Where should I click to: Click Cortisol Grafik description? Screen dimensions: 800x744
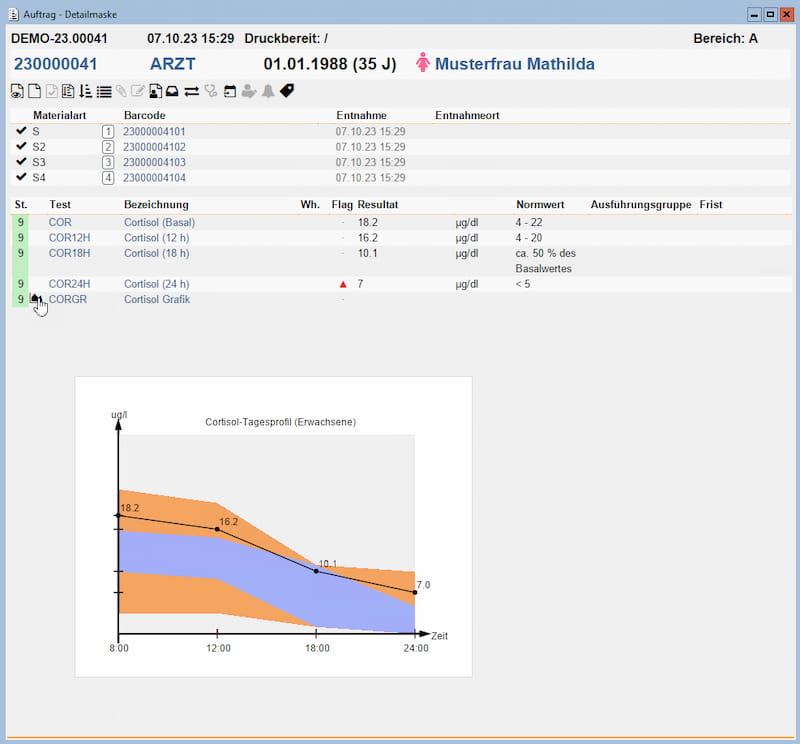[x=157, y=299]
